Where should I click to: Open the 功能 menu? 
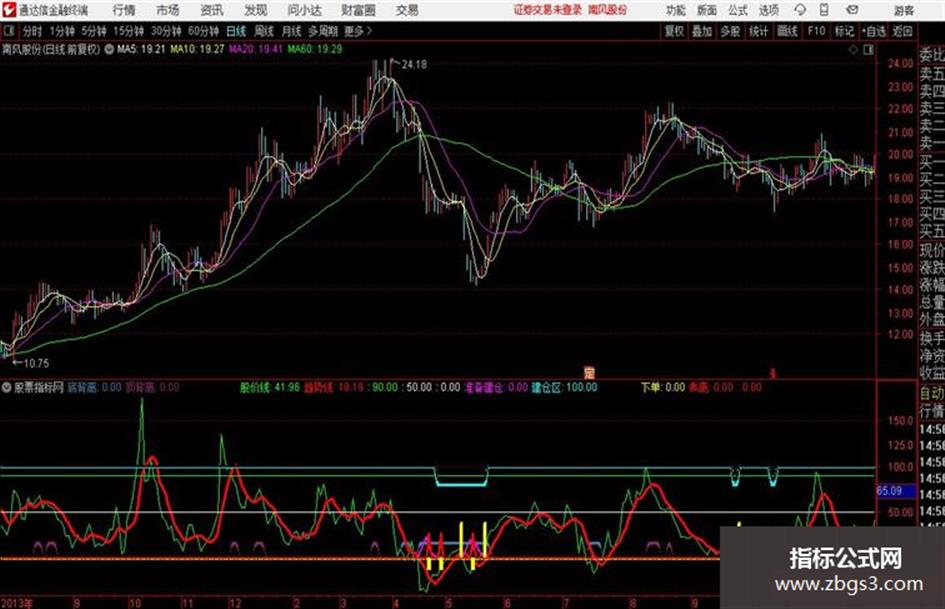click(x=676, y=10)
